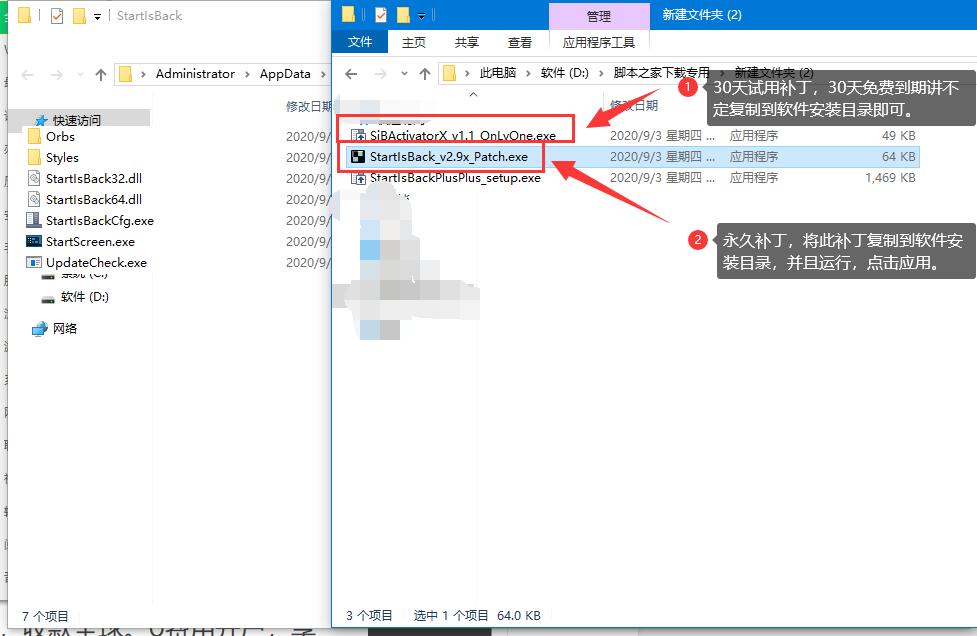Click the Back arrow in the StartIsBack window
This screenshot has height=636, width=977.
pyautogui.click(x=27, y=75)
